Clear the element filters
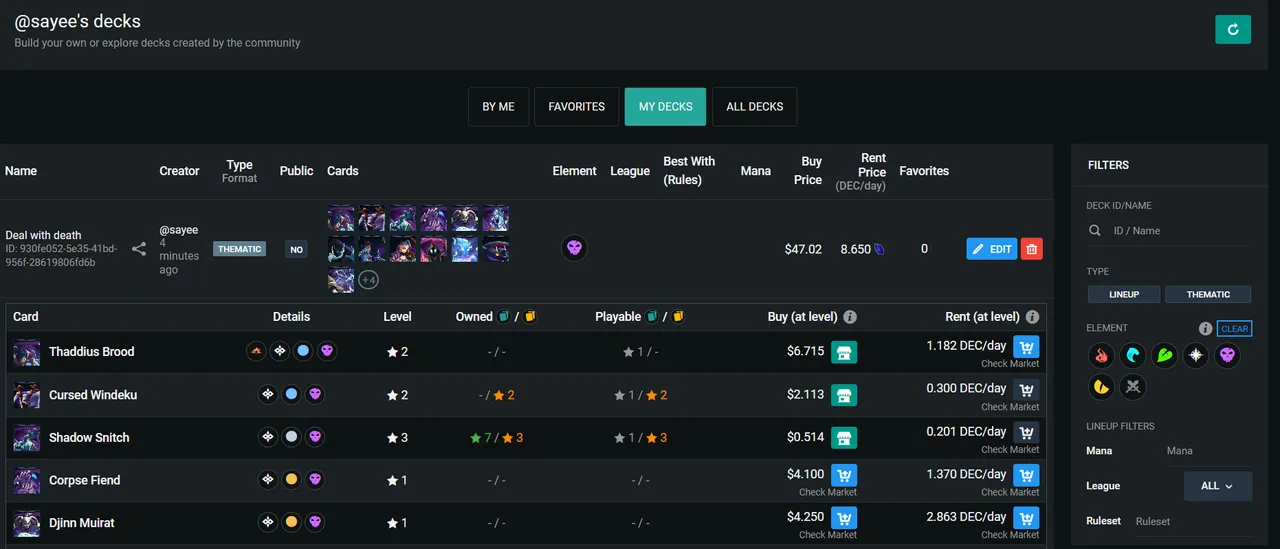Viewport: 1280px width, 549px height. pos(1235,328)
